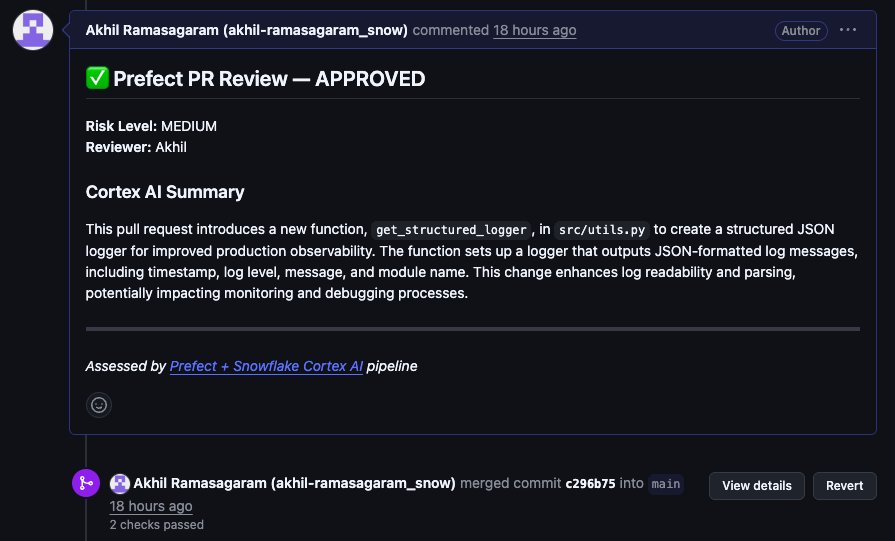895x541 pixels.
Task: Click the 'Reviewer: Akhil' line
Action: (x=136, y=147)
